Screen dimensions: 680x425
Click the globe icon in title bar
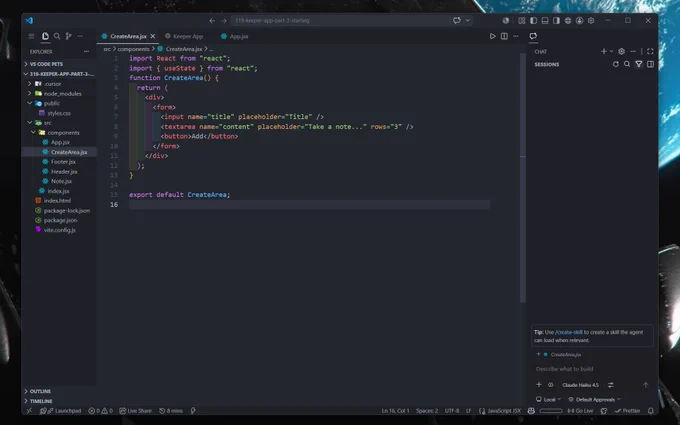[568, 20]
